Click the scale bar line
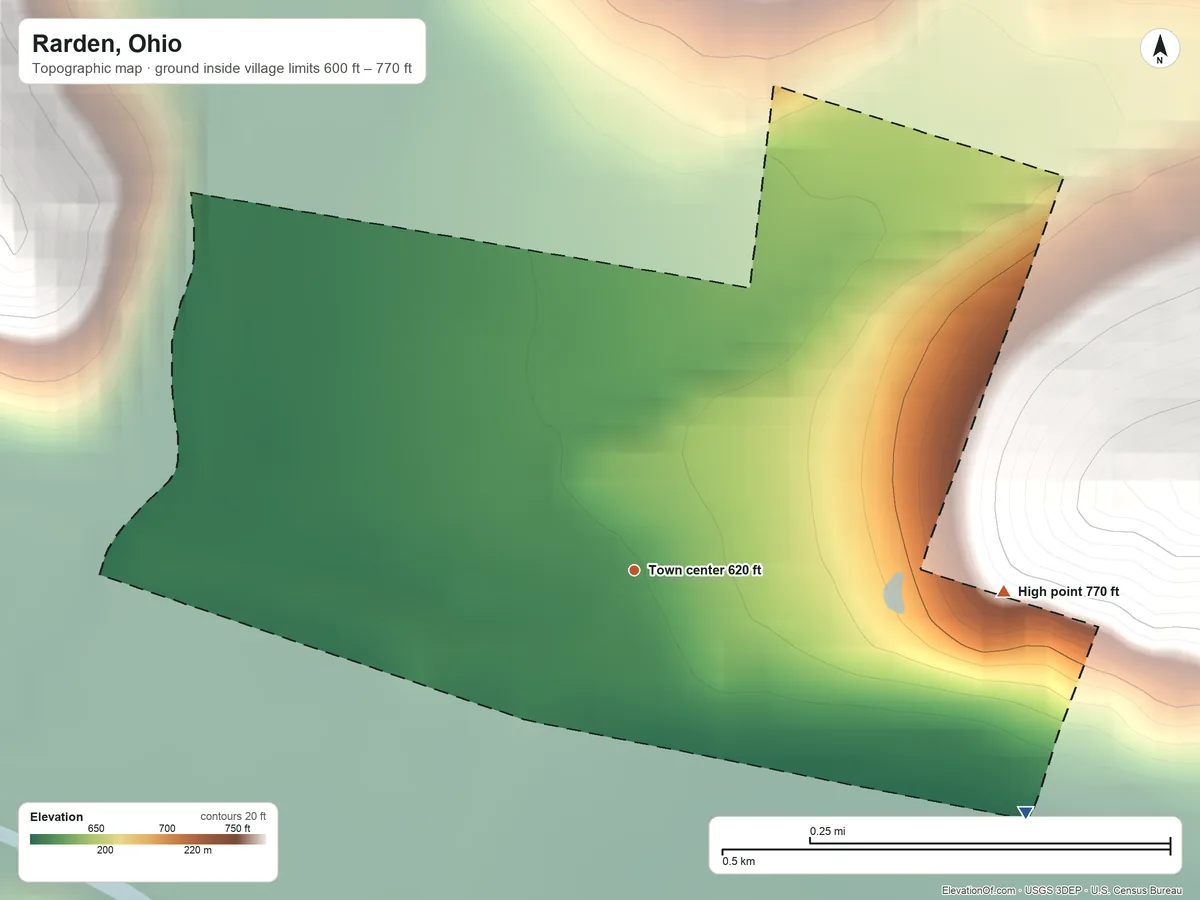This screenshot has width=1200, height=900. coord(946,849)
